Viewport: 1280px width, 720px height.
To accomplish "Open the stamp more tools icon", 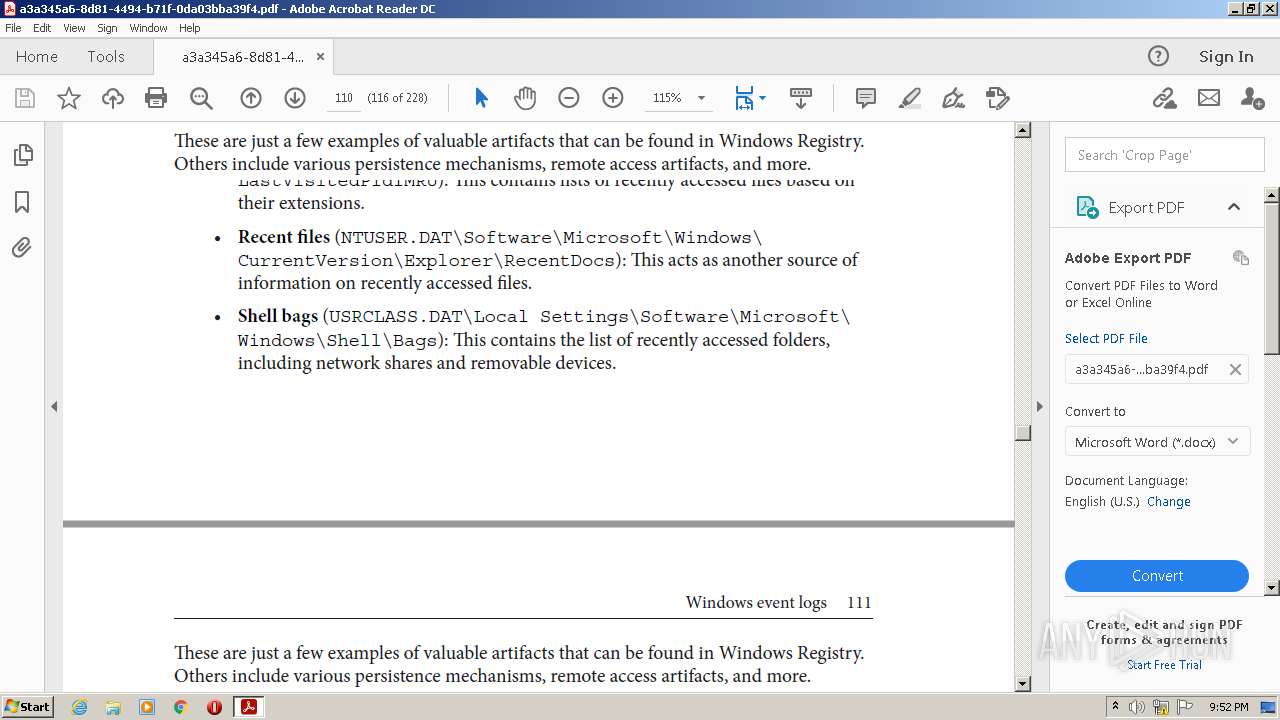I will (x=997, y=98).
